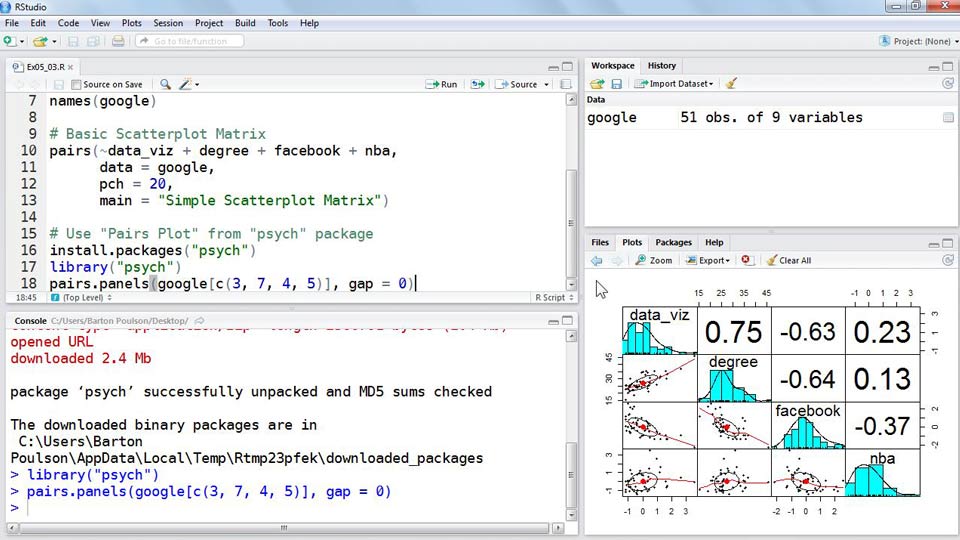Switch to the Help pane tab
Viewport: 960px width, 540px height.
[x=714, y=242]
